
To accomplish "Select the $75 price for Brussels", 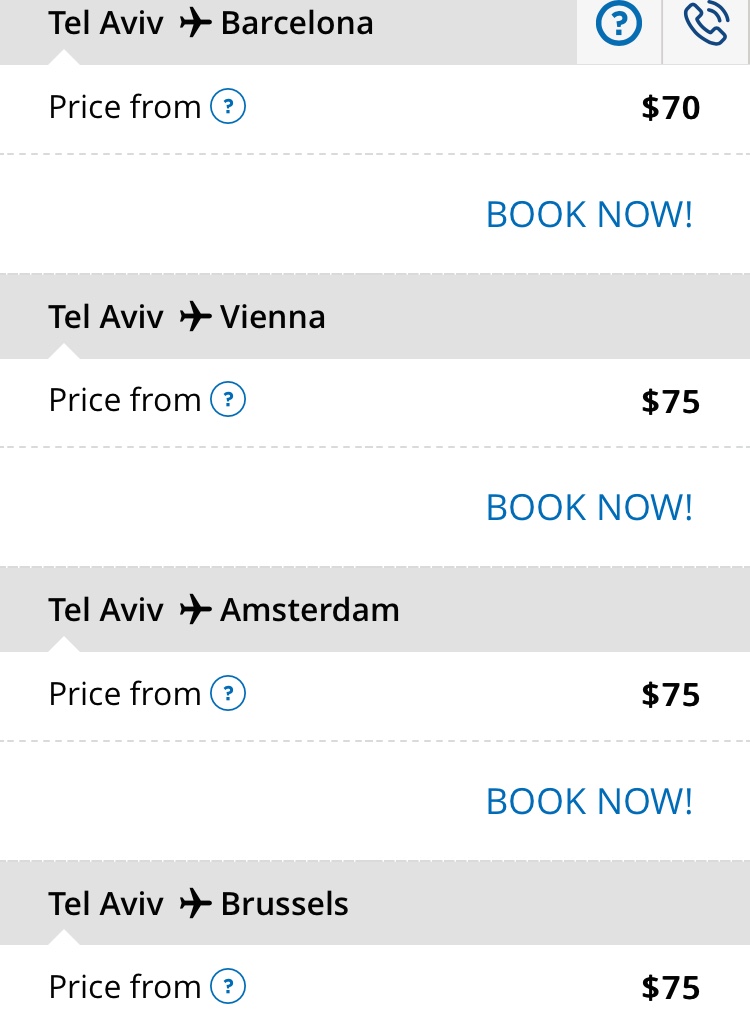I will [670, 988].
